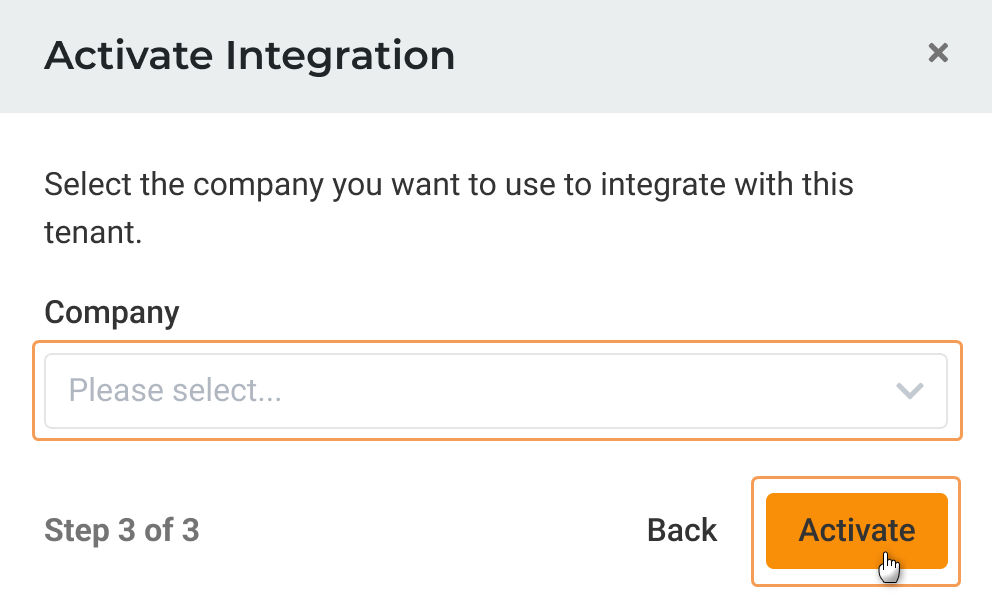
Task: Click the "Please select..." placeholder text
Action: (175, 391)
